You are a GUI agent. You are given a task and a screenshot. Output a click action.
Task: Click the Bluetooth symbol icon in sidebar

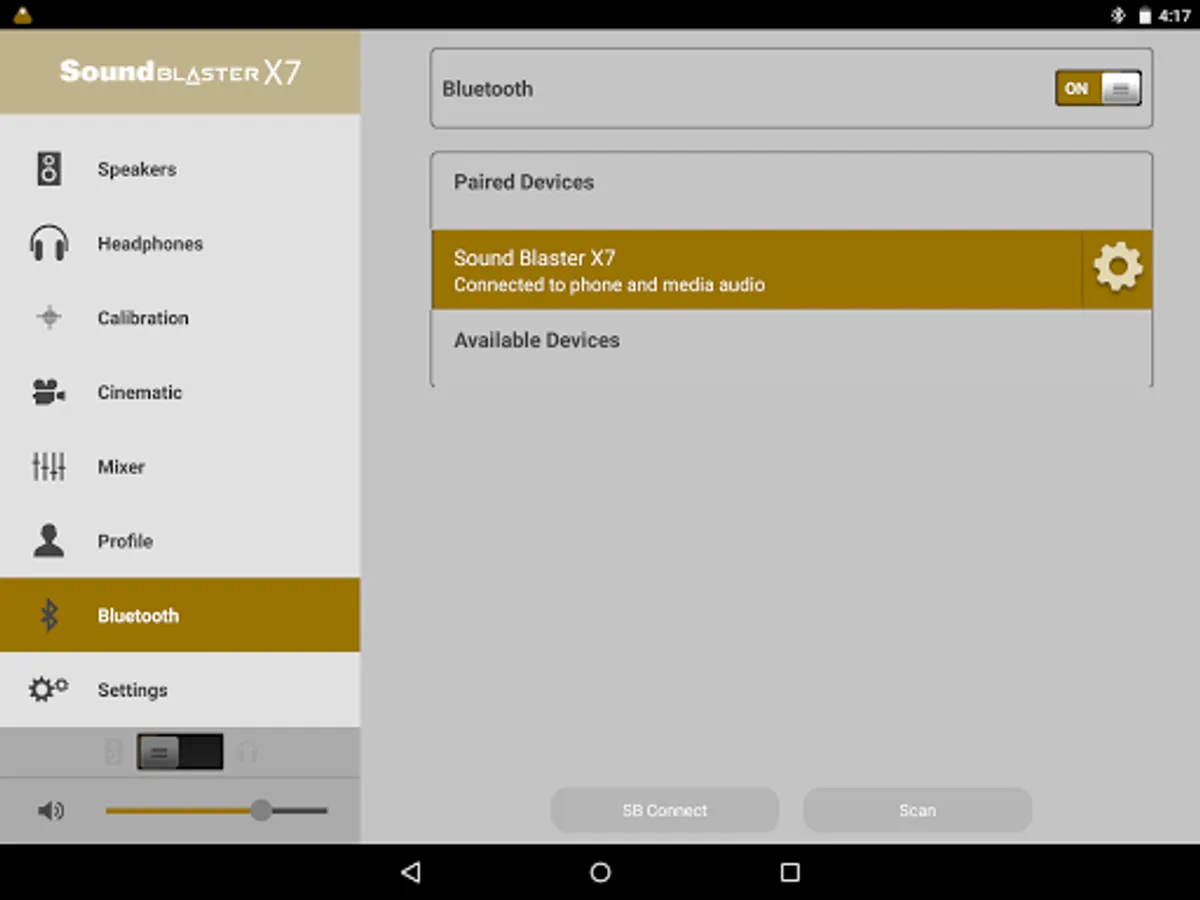point(49,615)
